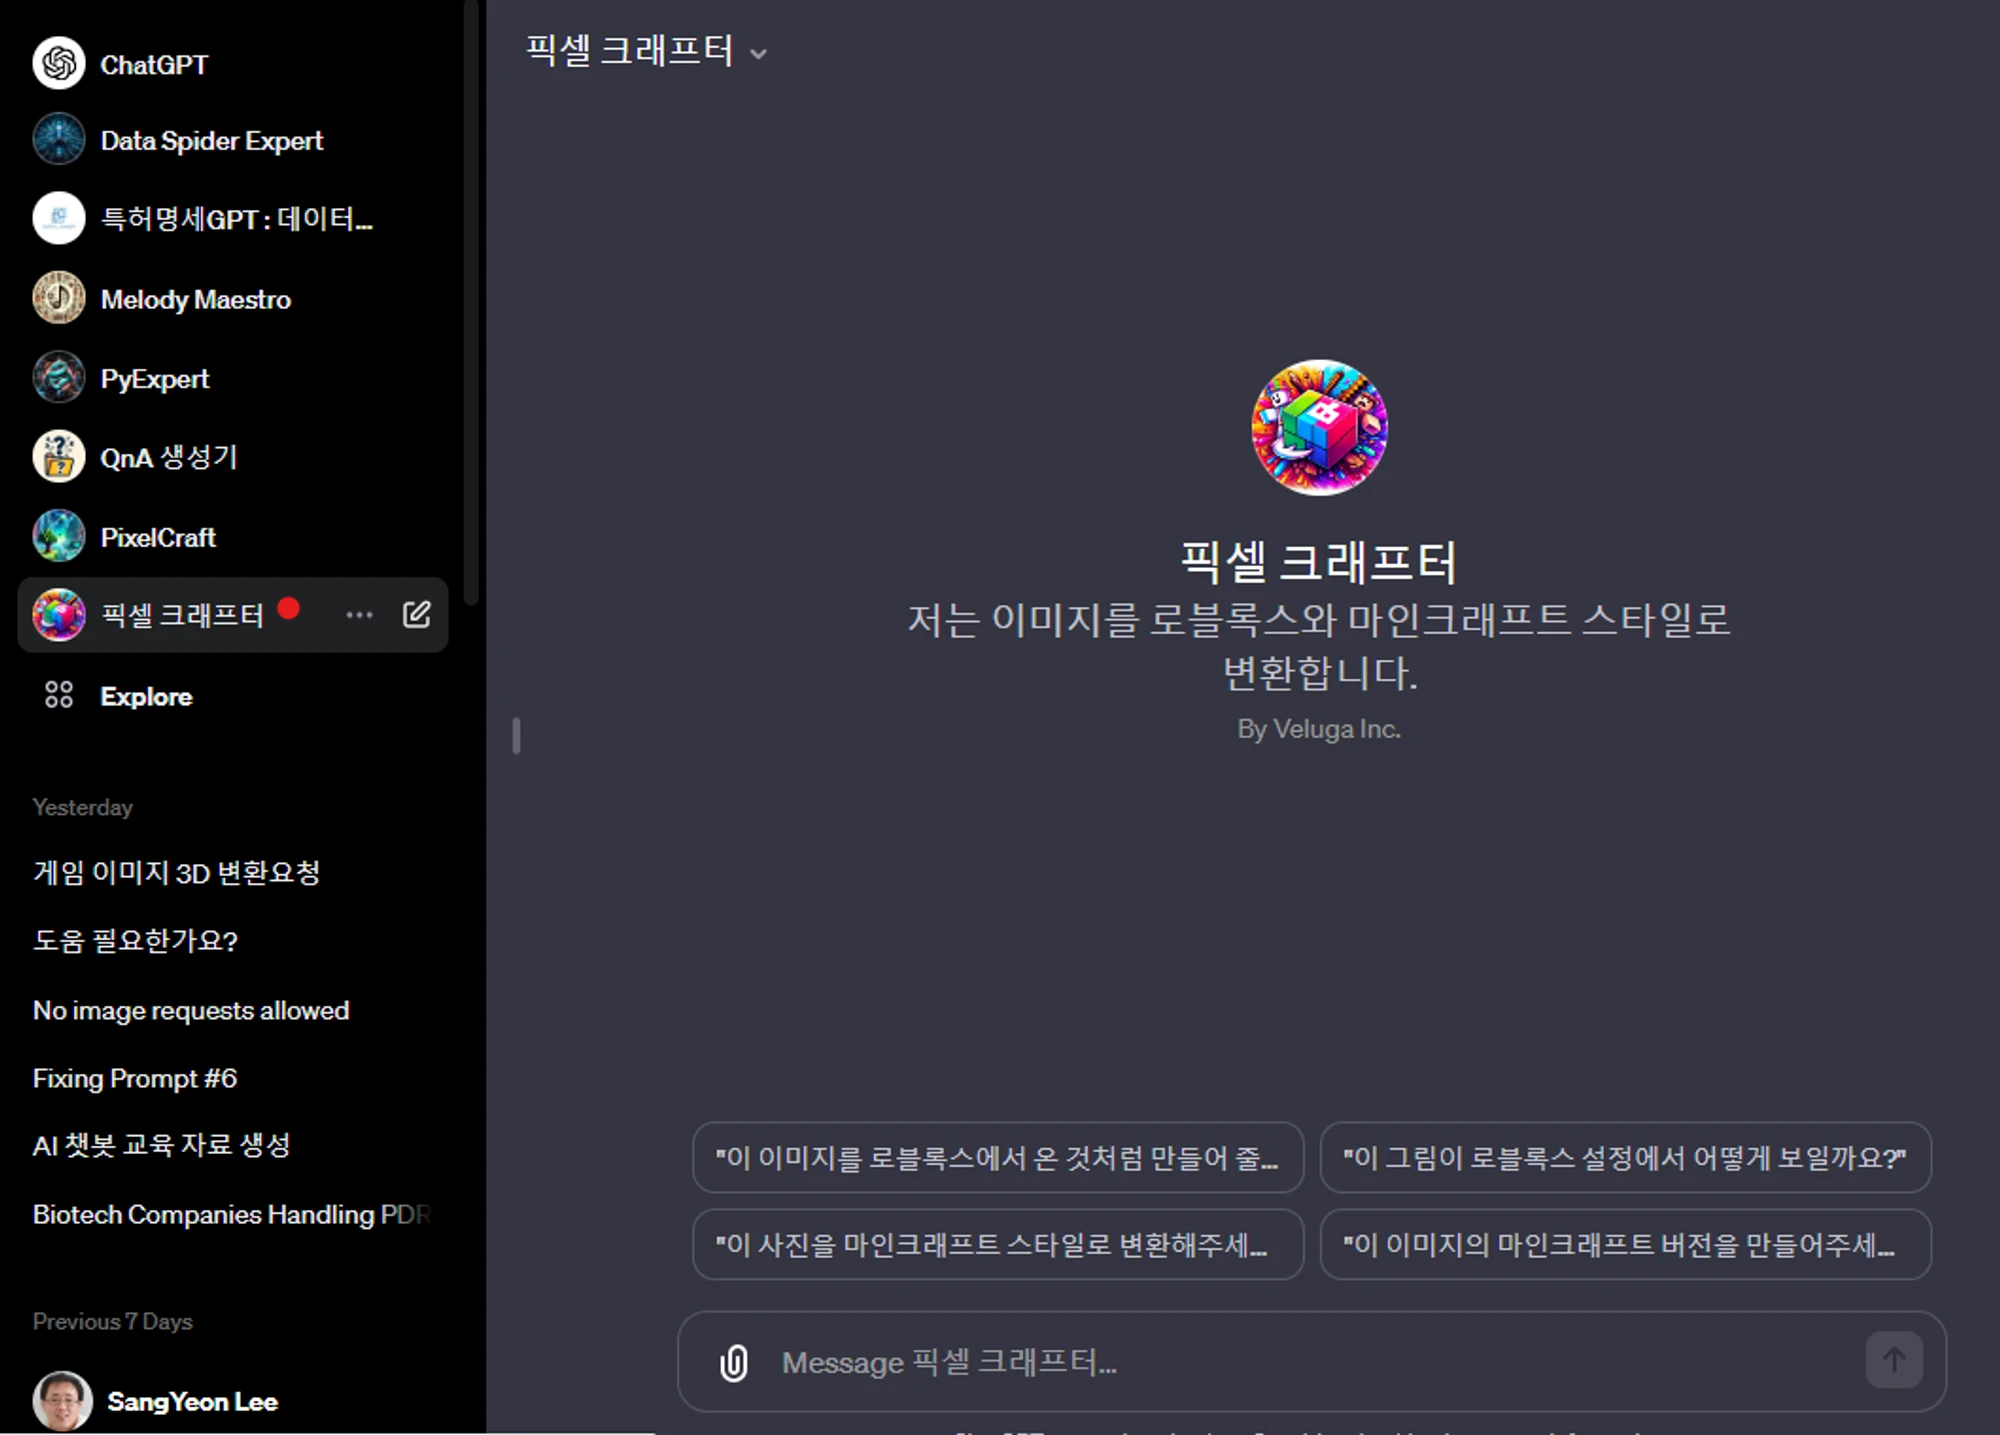The height and width of the screenshot is (1435, 2000).
Task: Click the send message arrow button
Action: 1894,1360
